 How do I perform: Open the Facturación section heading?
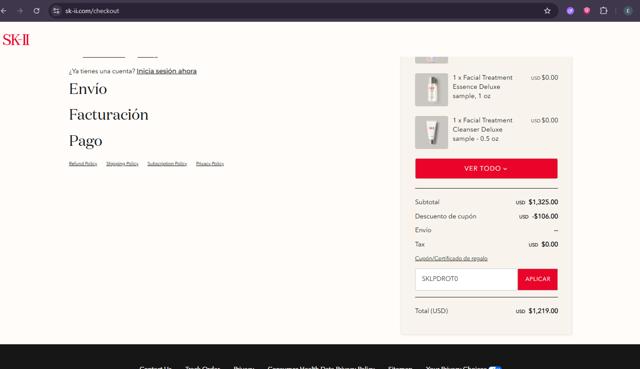[x=109, y=115]
